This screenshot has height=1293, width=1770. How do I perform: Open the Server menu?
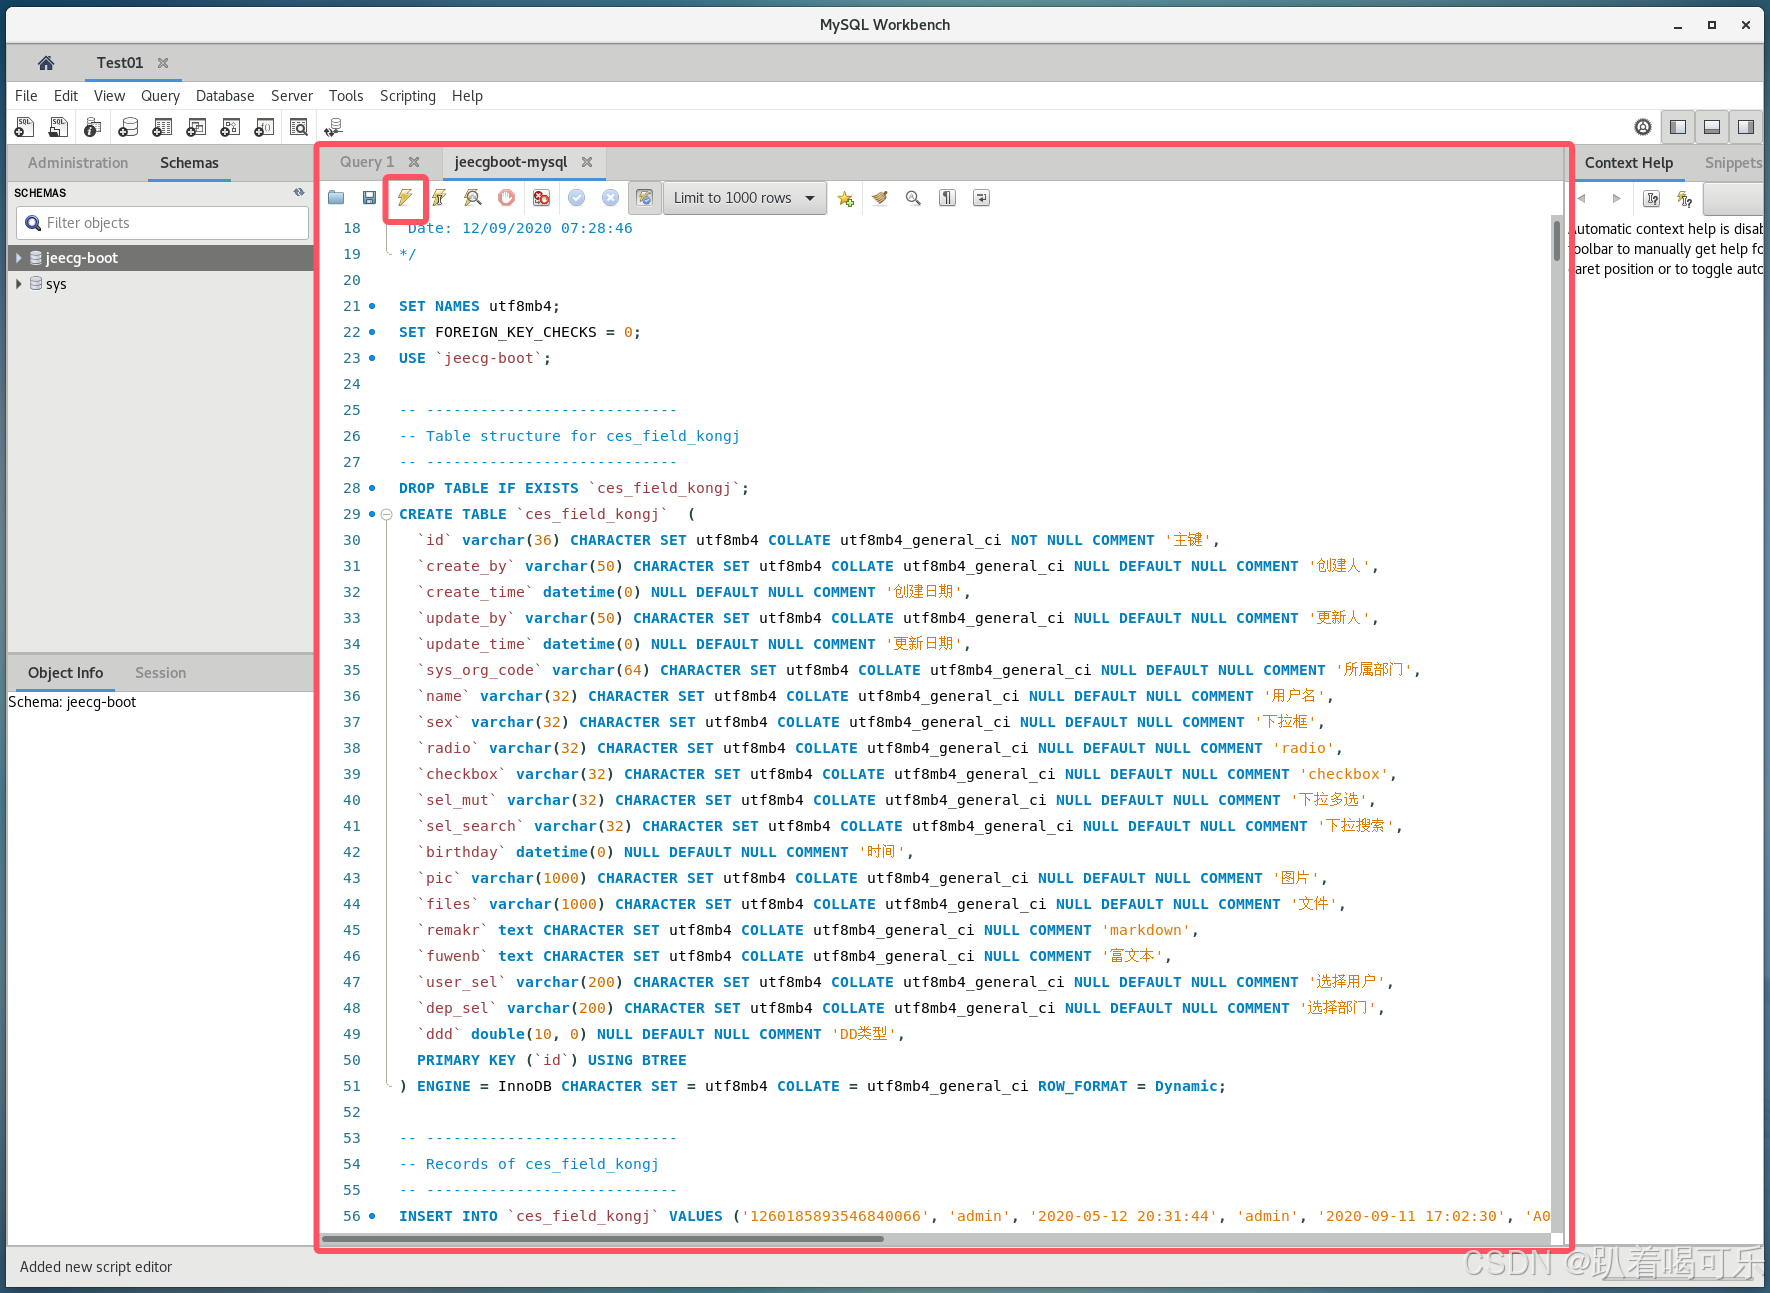292,96
